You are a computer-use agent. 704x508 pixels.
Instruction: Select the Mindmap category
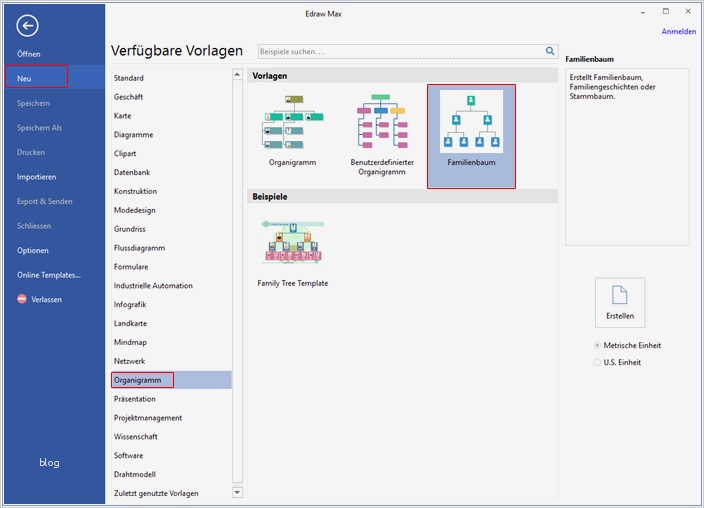pos(130,342)
